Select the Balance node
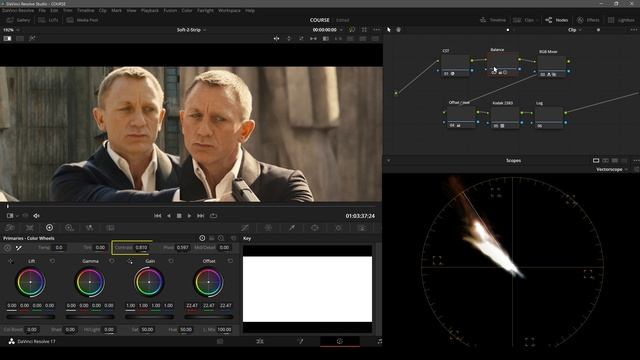This screenshot has height=360, width=640. click(x=502, y=64)
